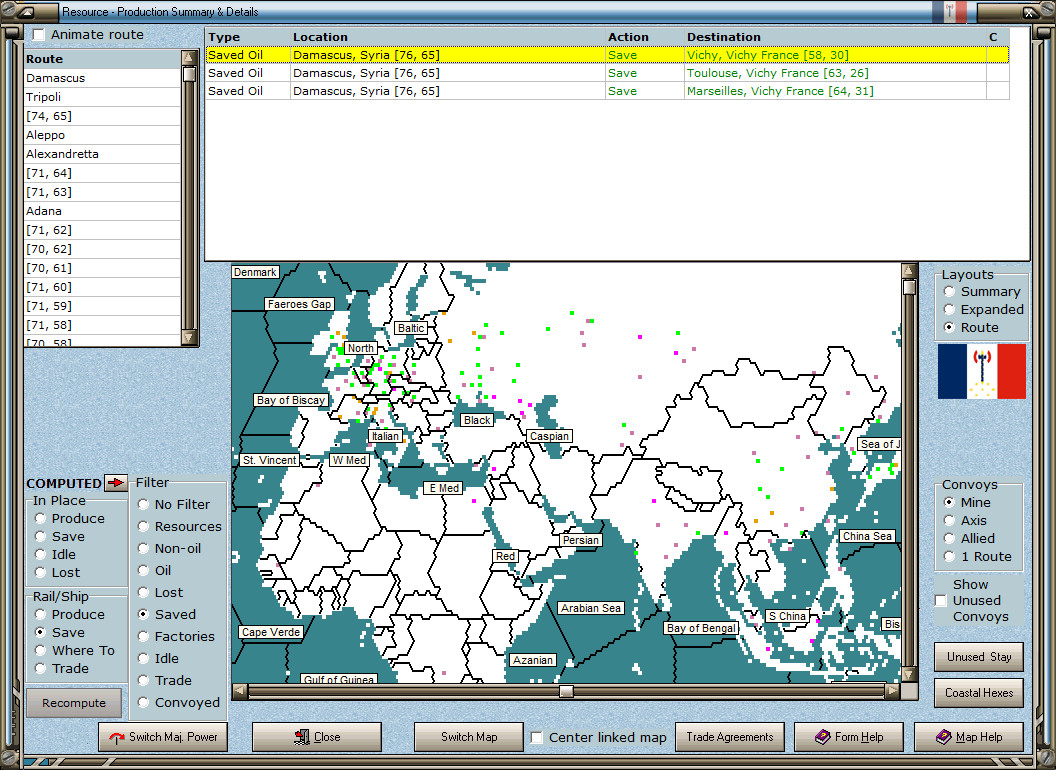Click the Bay of Bengal map label
This screenshot has width=1056, height=770.
[x=701, y=628]
